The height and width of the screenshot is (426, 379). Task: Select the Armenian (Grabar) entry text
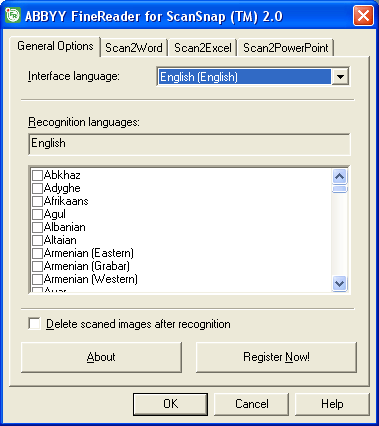(87, 266)
